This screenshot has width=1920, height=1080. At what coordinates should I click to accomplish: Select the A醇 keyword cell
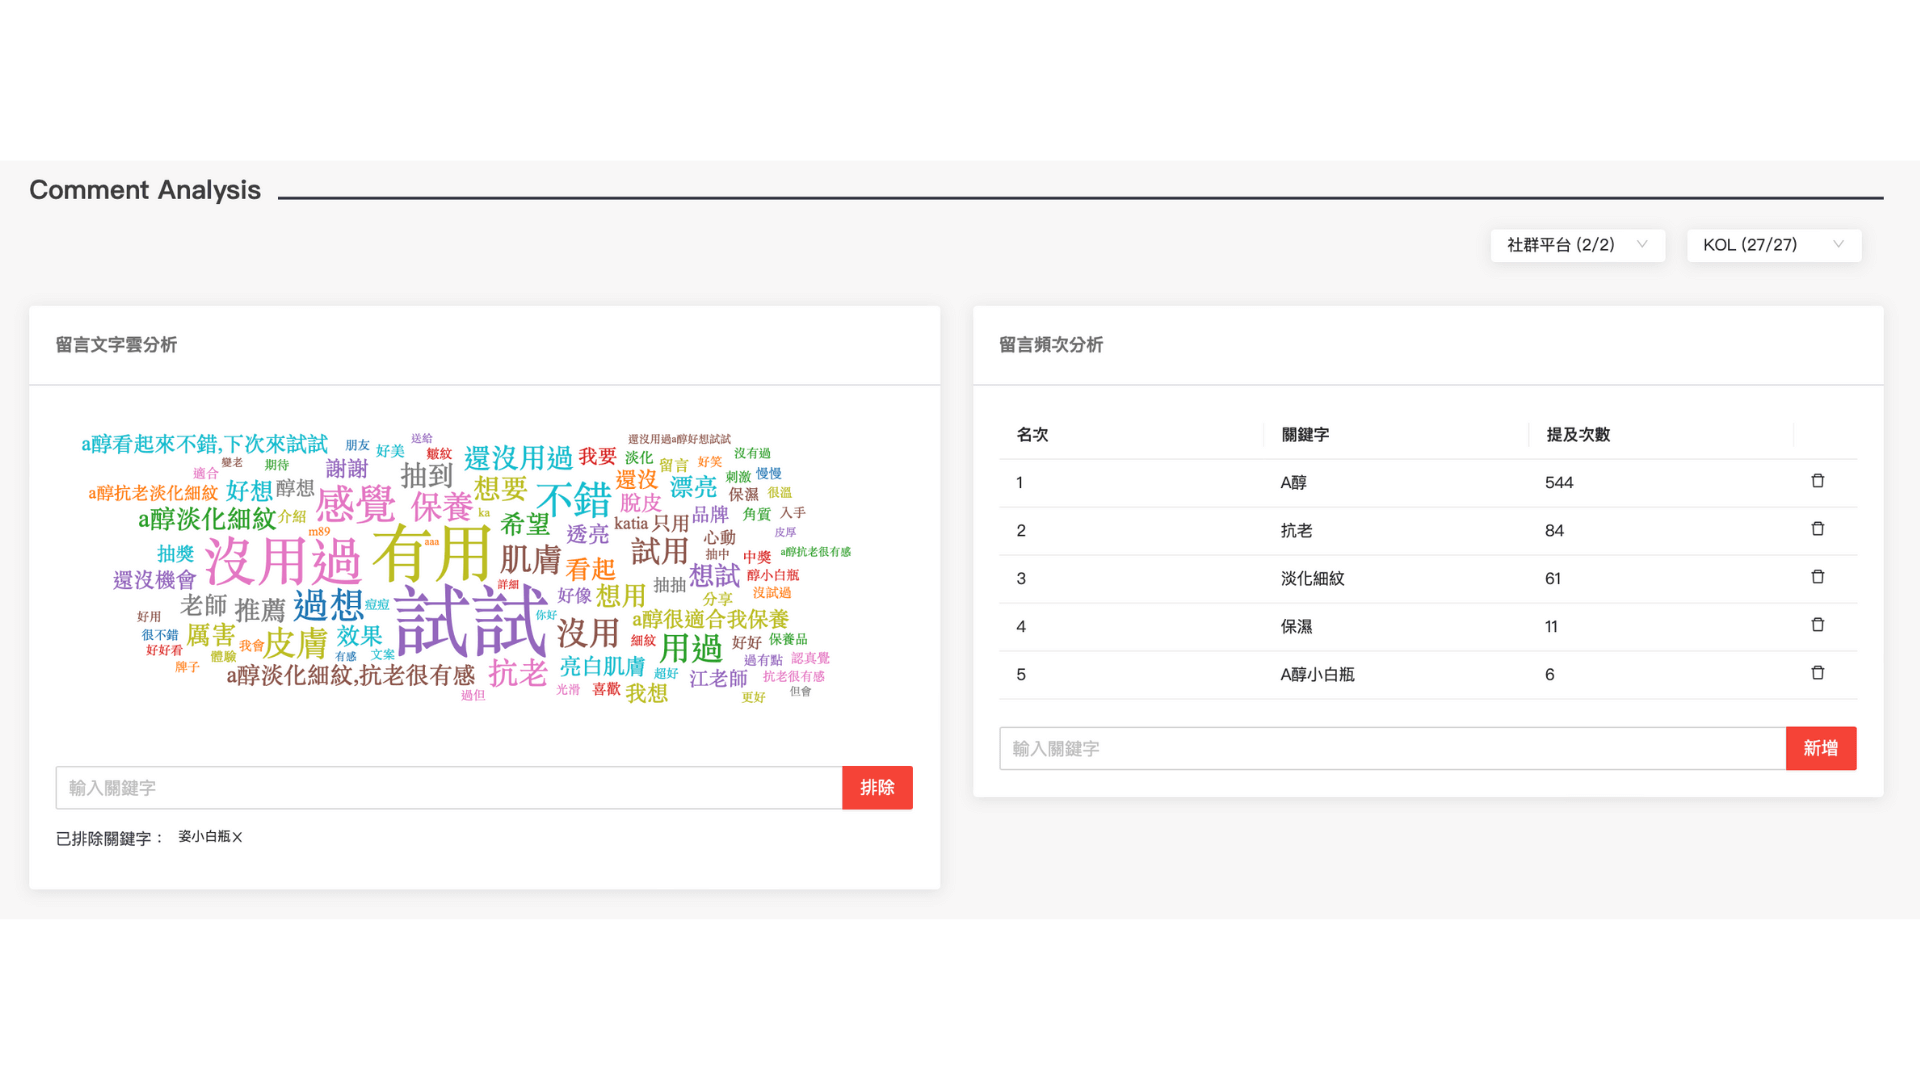(x=1293, y=483)
